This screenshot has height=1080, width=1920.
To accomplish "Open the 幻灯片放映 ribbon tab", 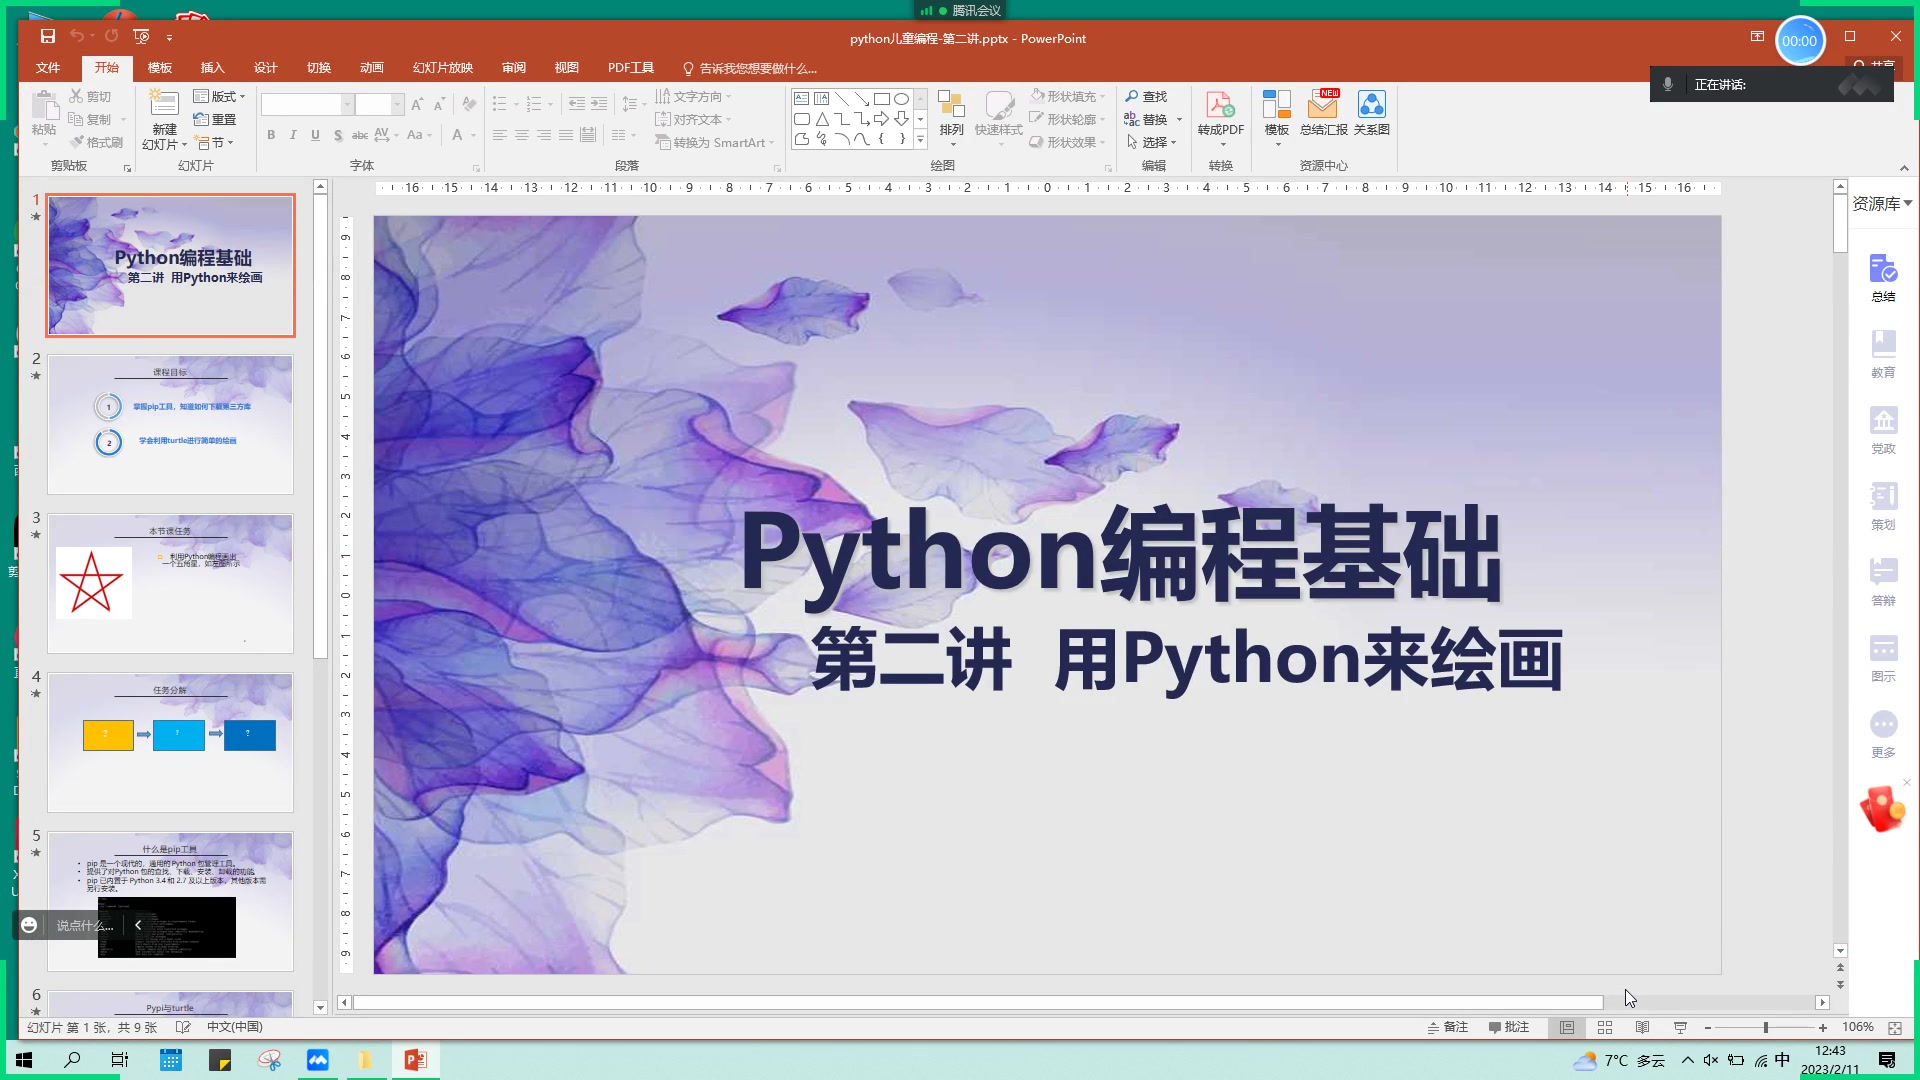I will [x=442, y=67].
